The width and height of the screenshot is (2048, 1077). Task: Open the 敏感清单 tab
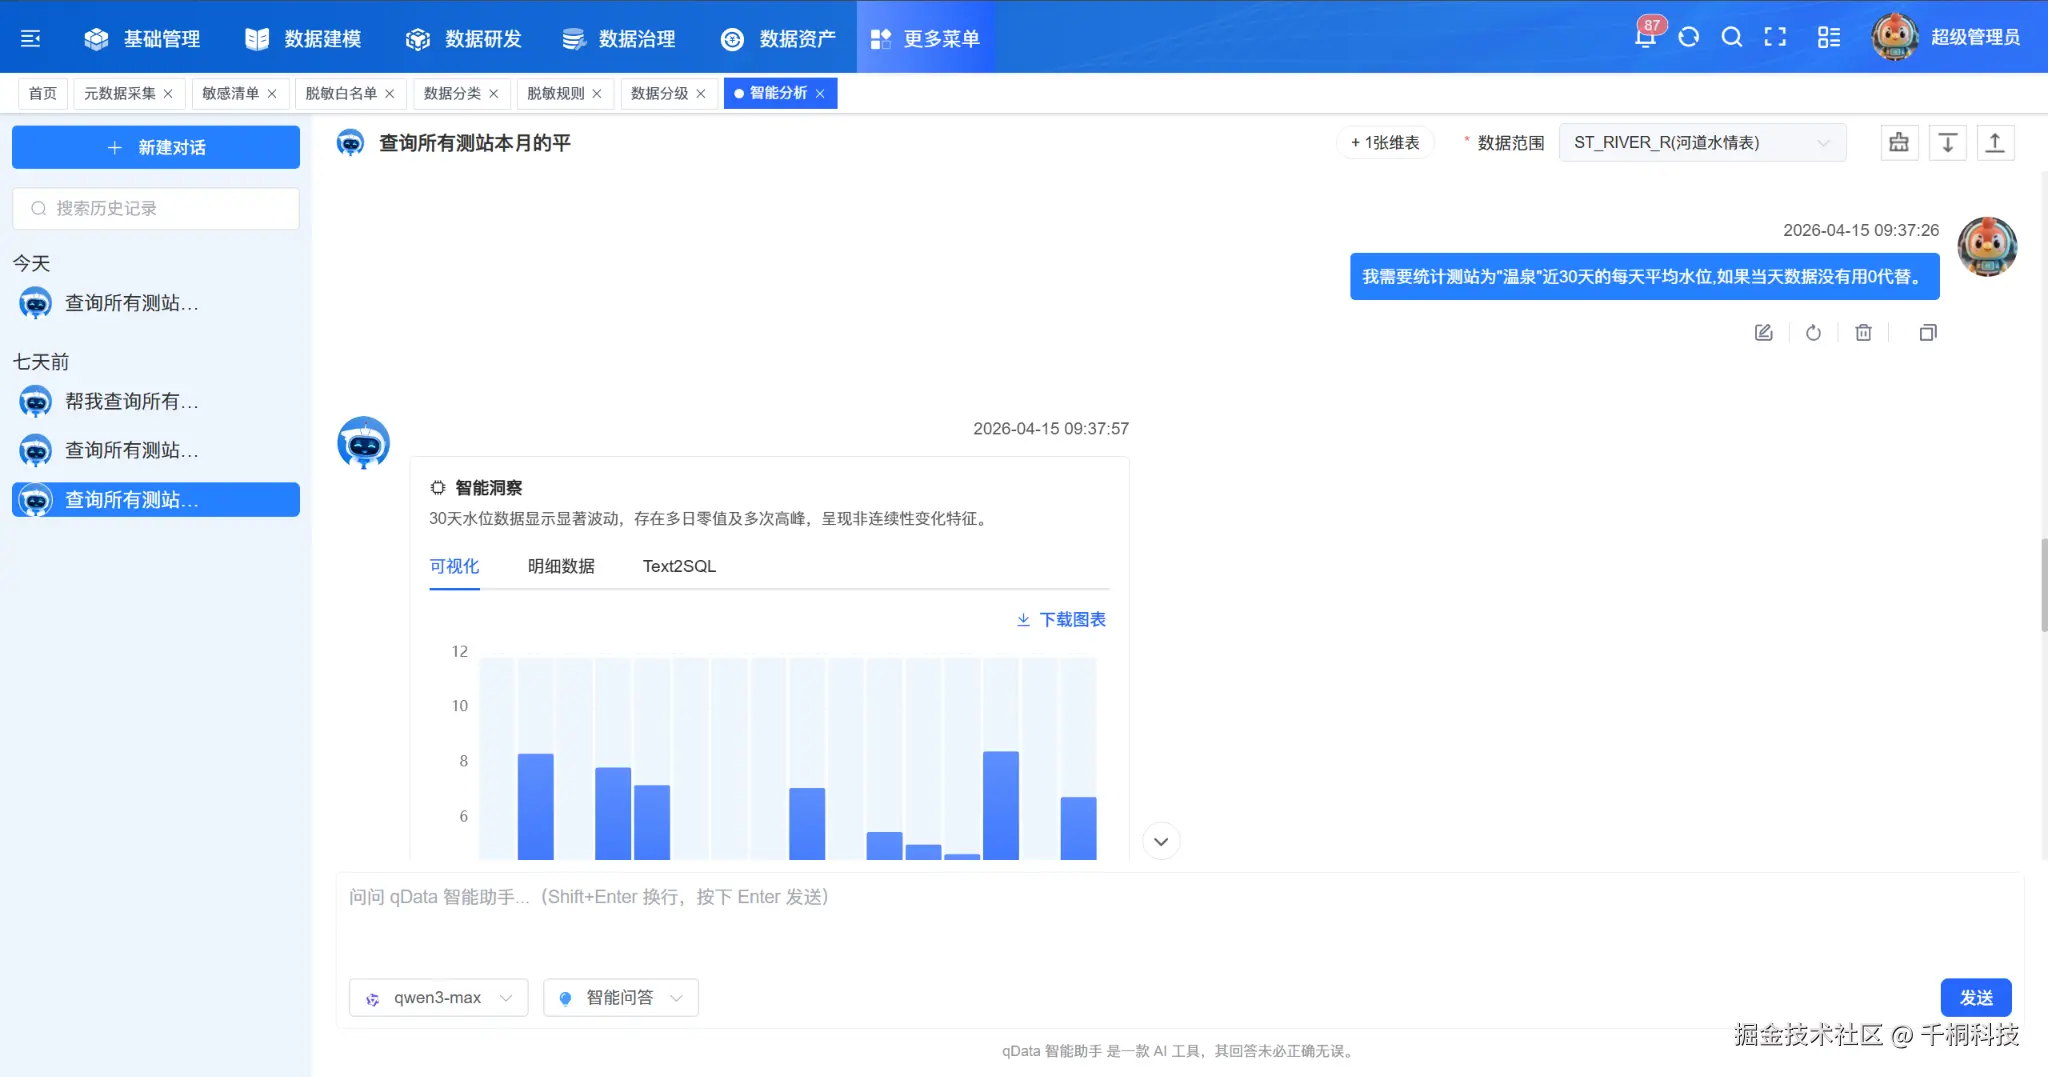231,93
